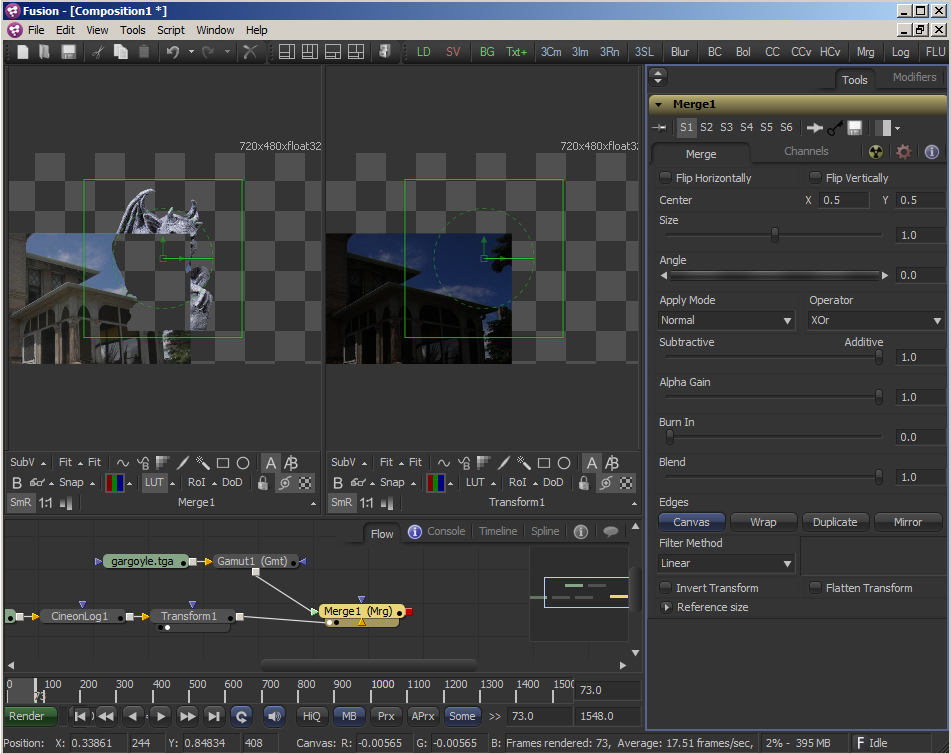Click the loop playback icon

[x=241, y=716]
